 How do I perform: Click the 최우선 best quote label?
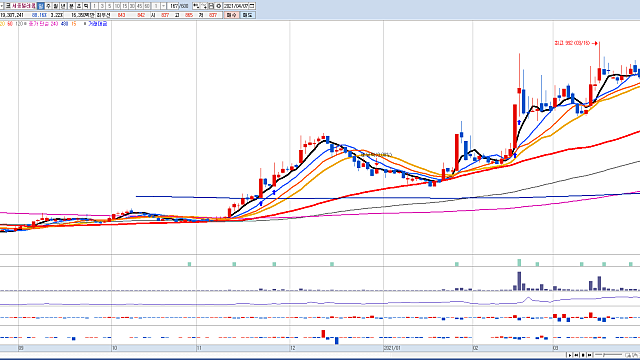tap(103, 15)
